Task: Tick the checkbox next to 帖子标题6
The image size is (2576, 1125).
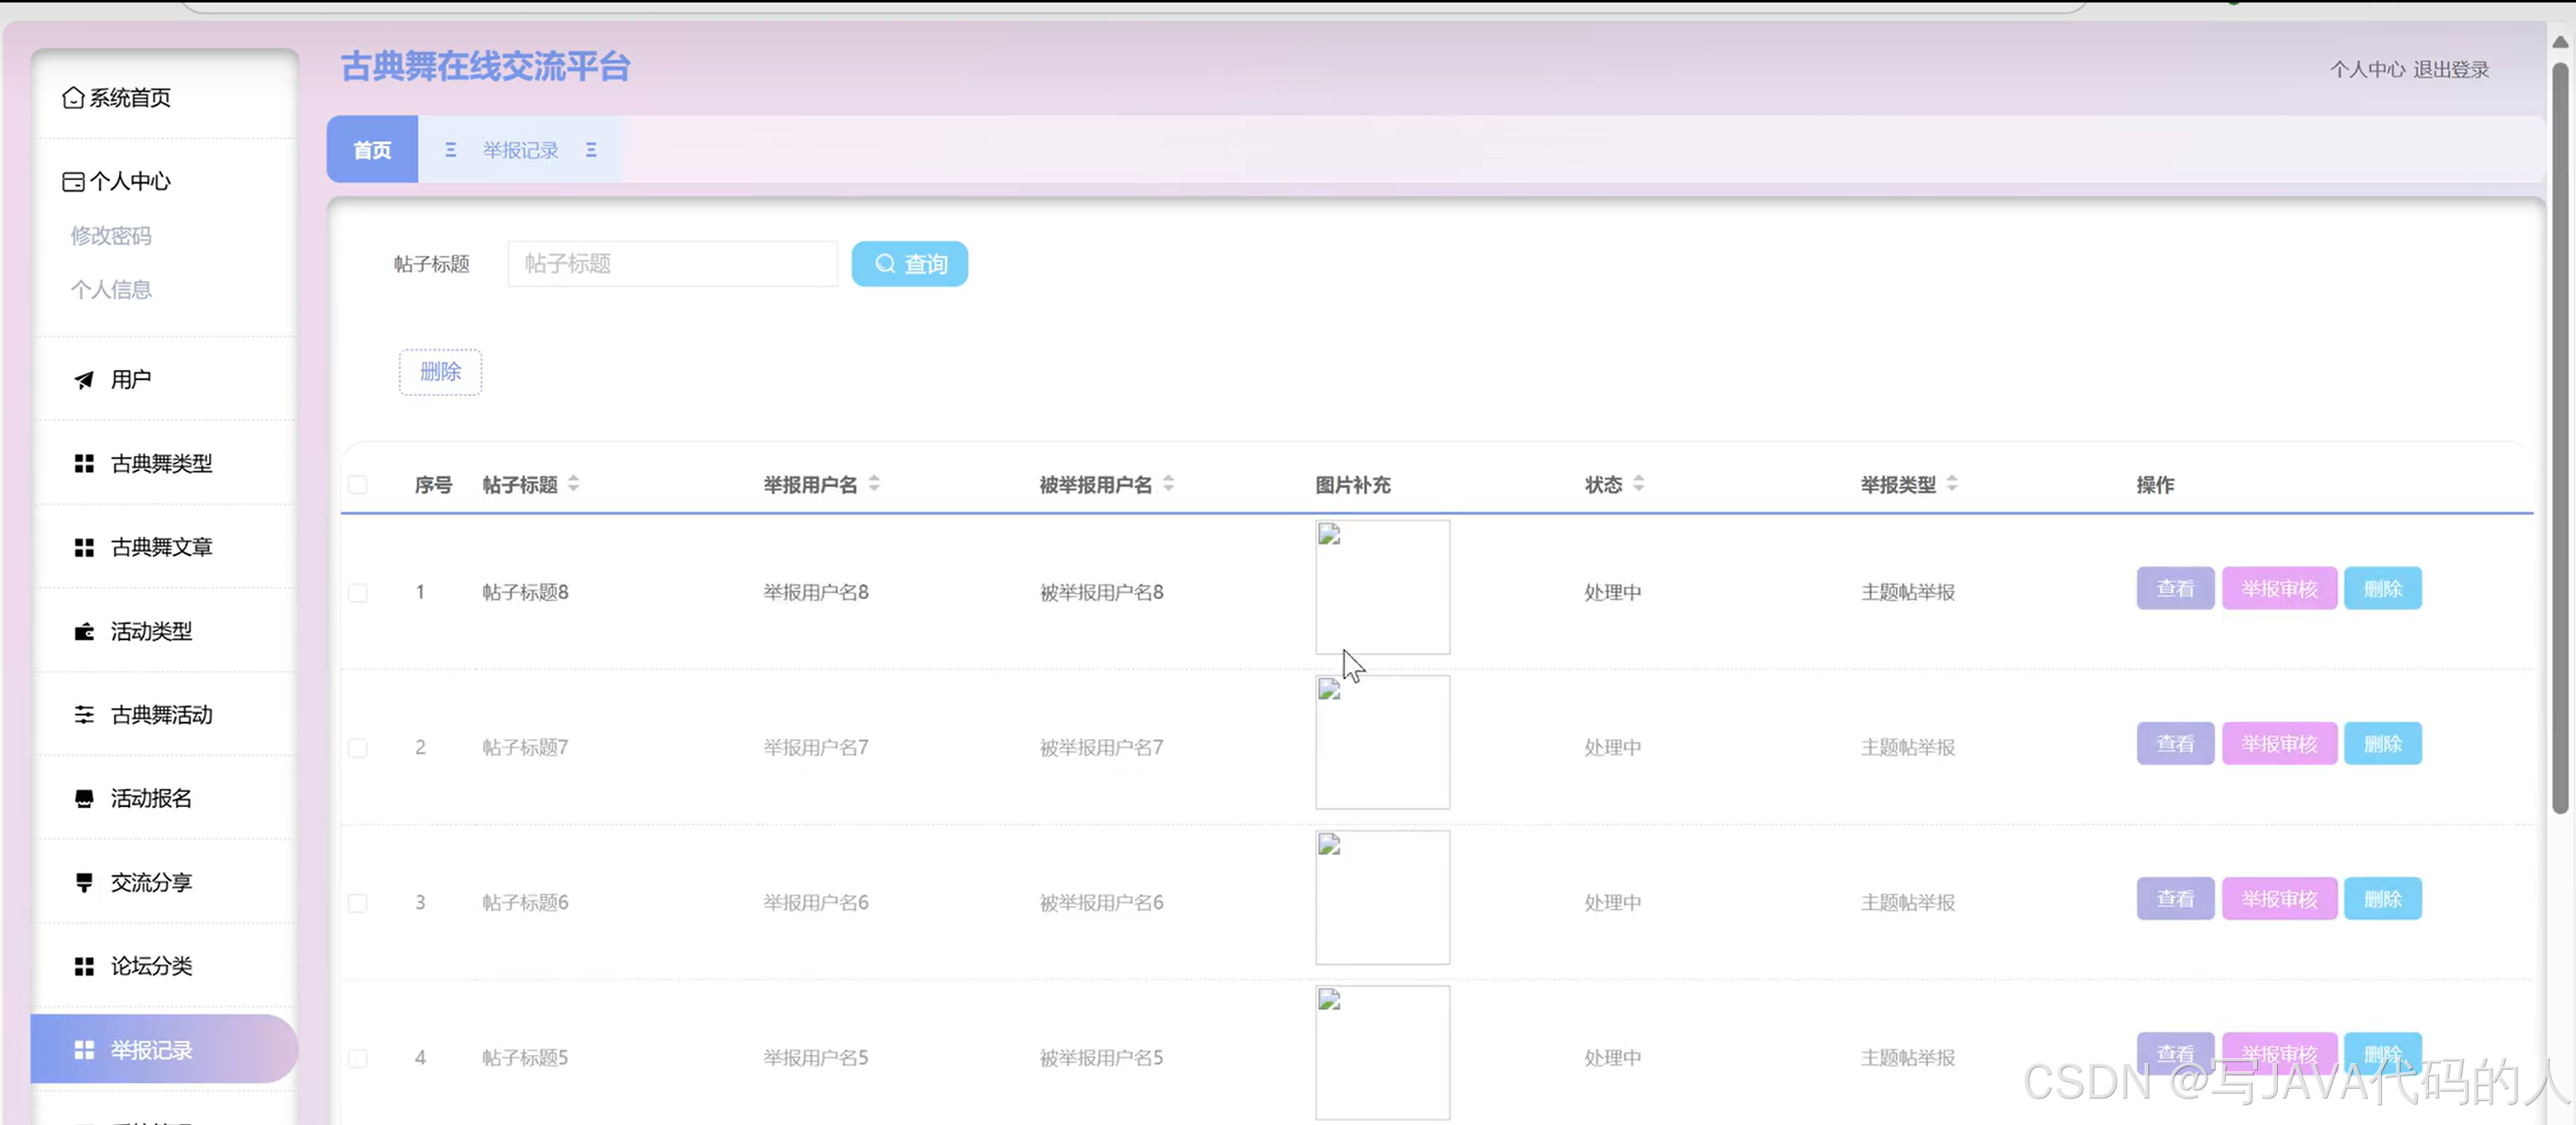Action: pyautogui.click(x=357, y=902)
